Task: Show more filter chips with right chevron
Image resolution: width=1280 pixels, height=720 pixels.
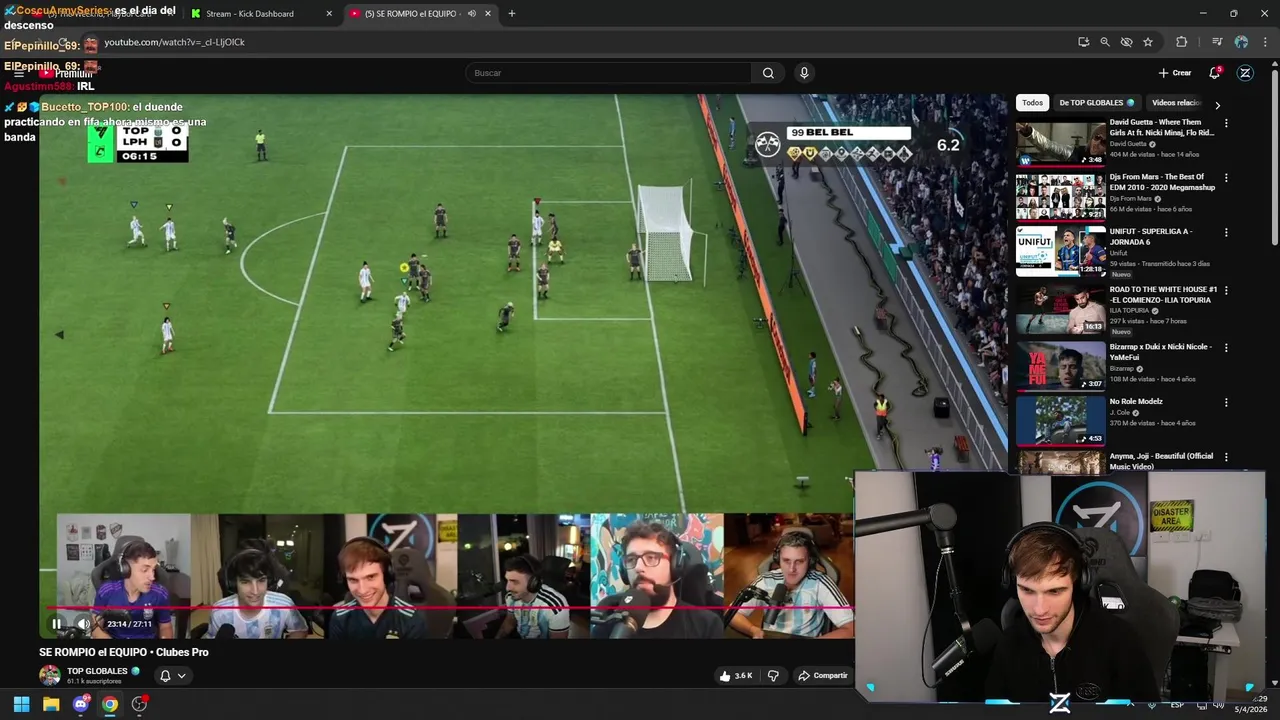Action: [x=1217, y=104]
